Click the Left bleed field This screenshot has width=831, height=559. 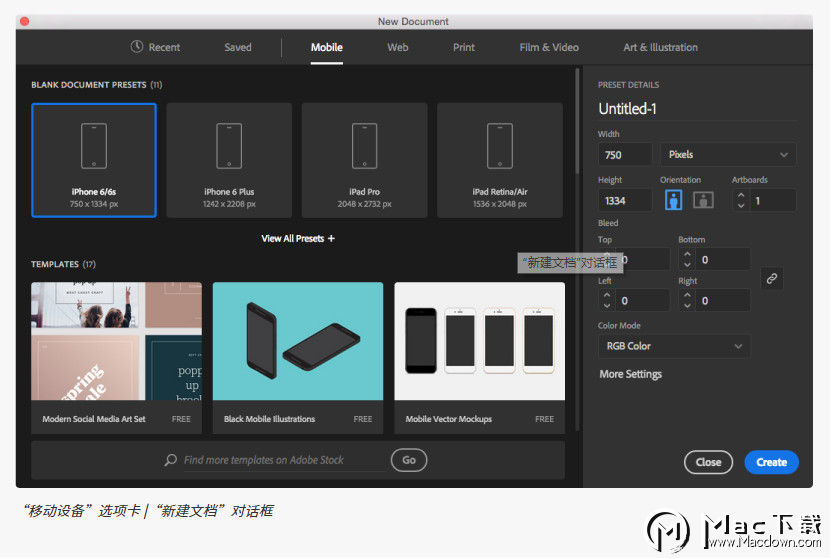point(643,301)
